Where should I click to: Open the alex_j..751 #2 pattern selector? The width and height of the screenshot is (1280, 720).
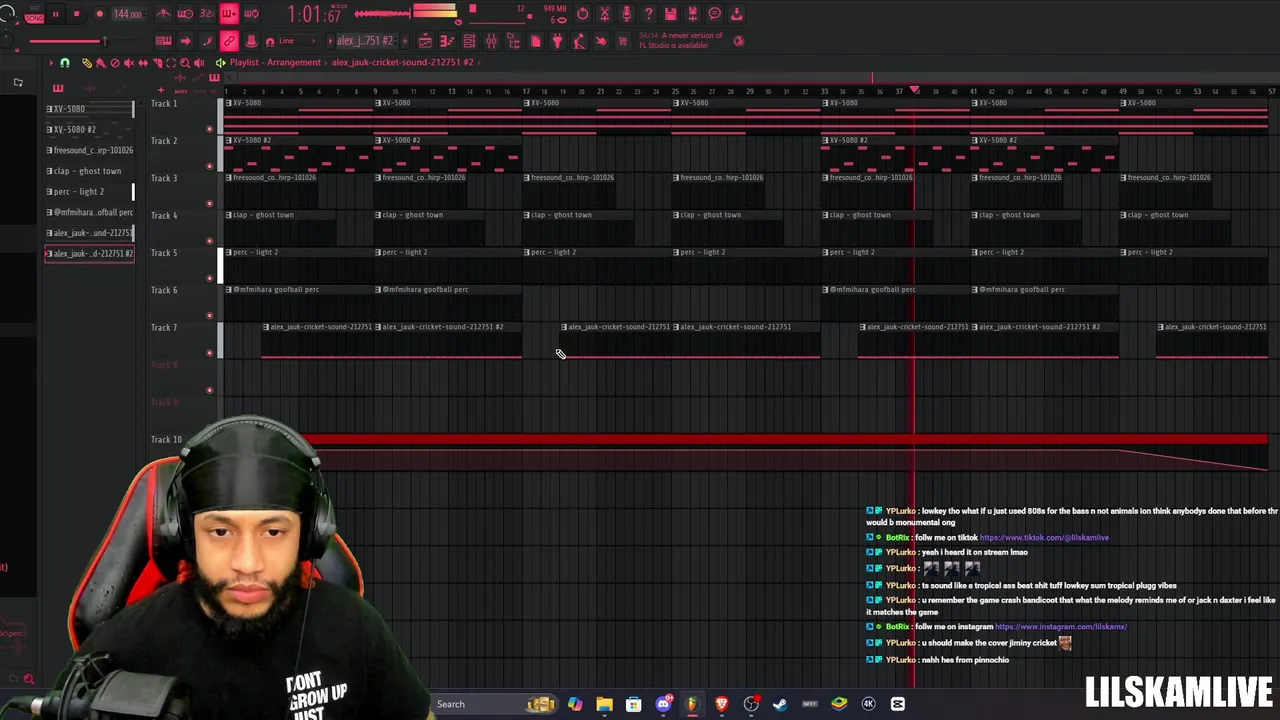364,41
